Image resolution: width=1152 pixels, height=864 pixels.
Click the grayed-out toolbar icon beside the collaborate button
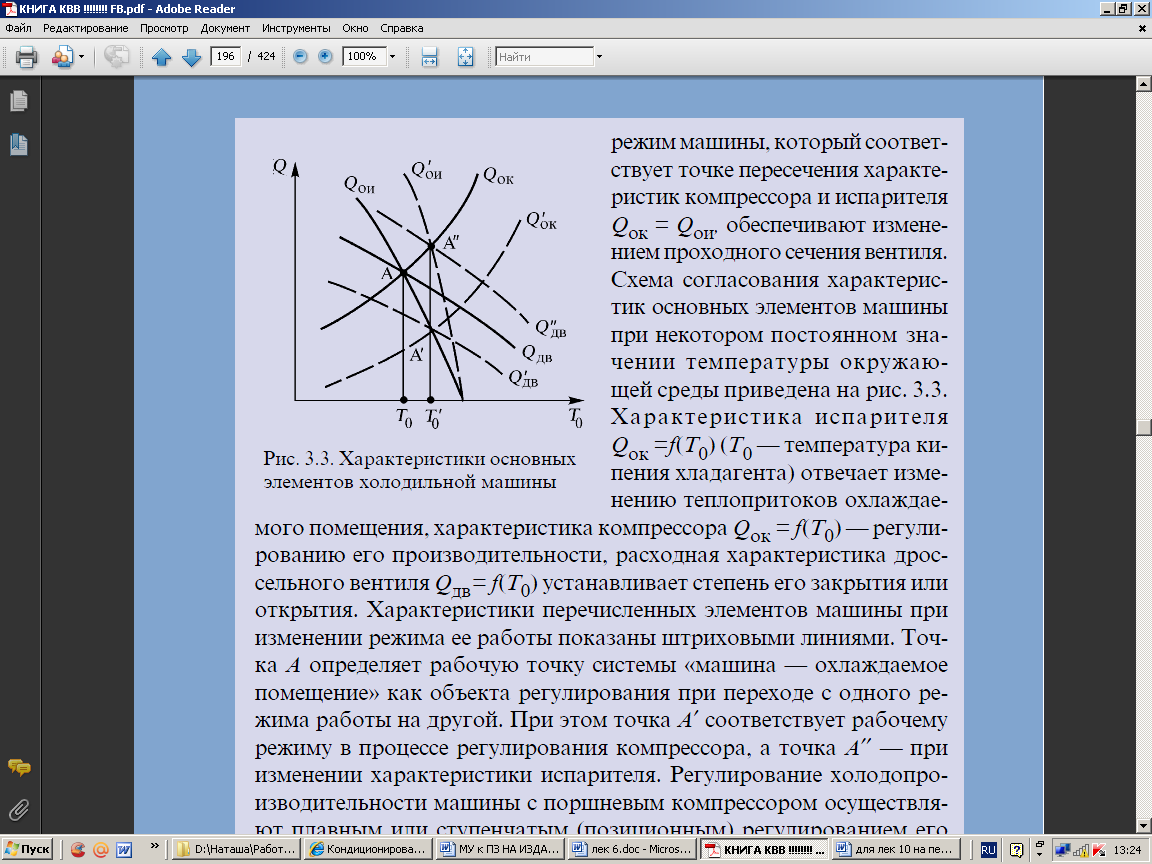[117, 57]
